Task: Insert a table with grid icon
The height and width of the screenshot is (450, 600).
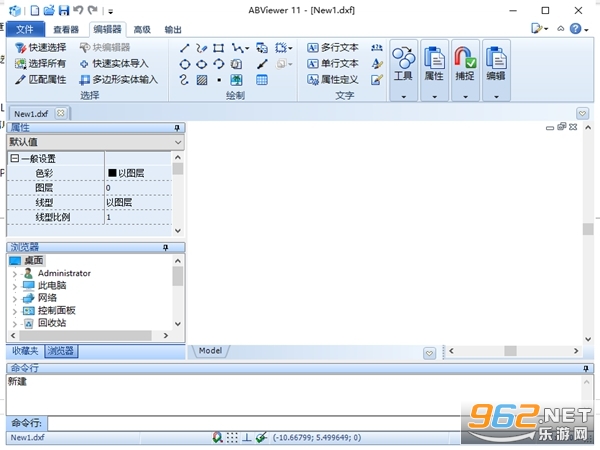Action: click(262, 80)
